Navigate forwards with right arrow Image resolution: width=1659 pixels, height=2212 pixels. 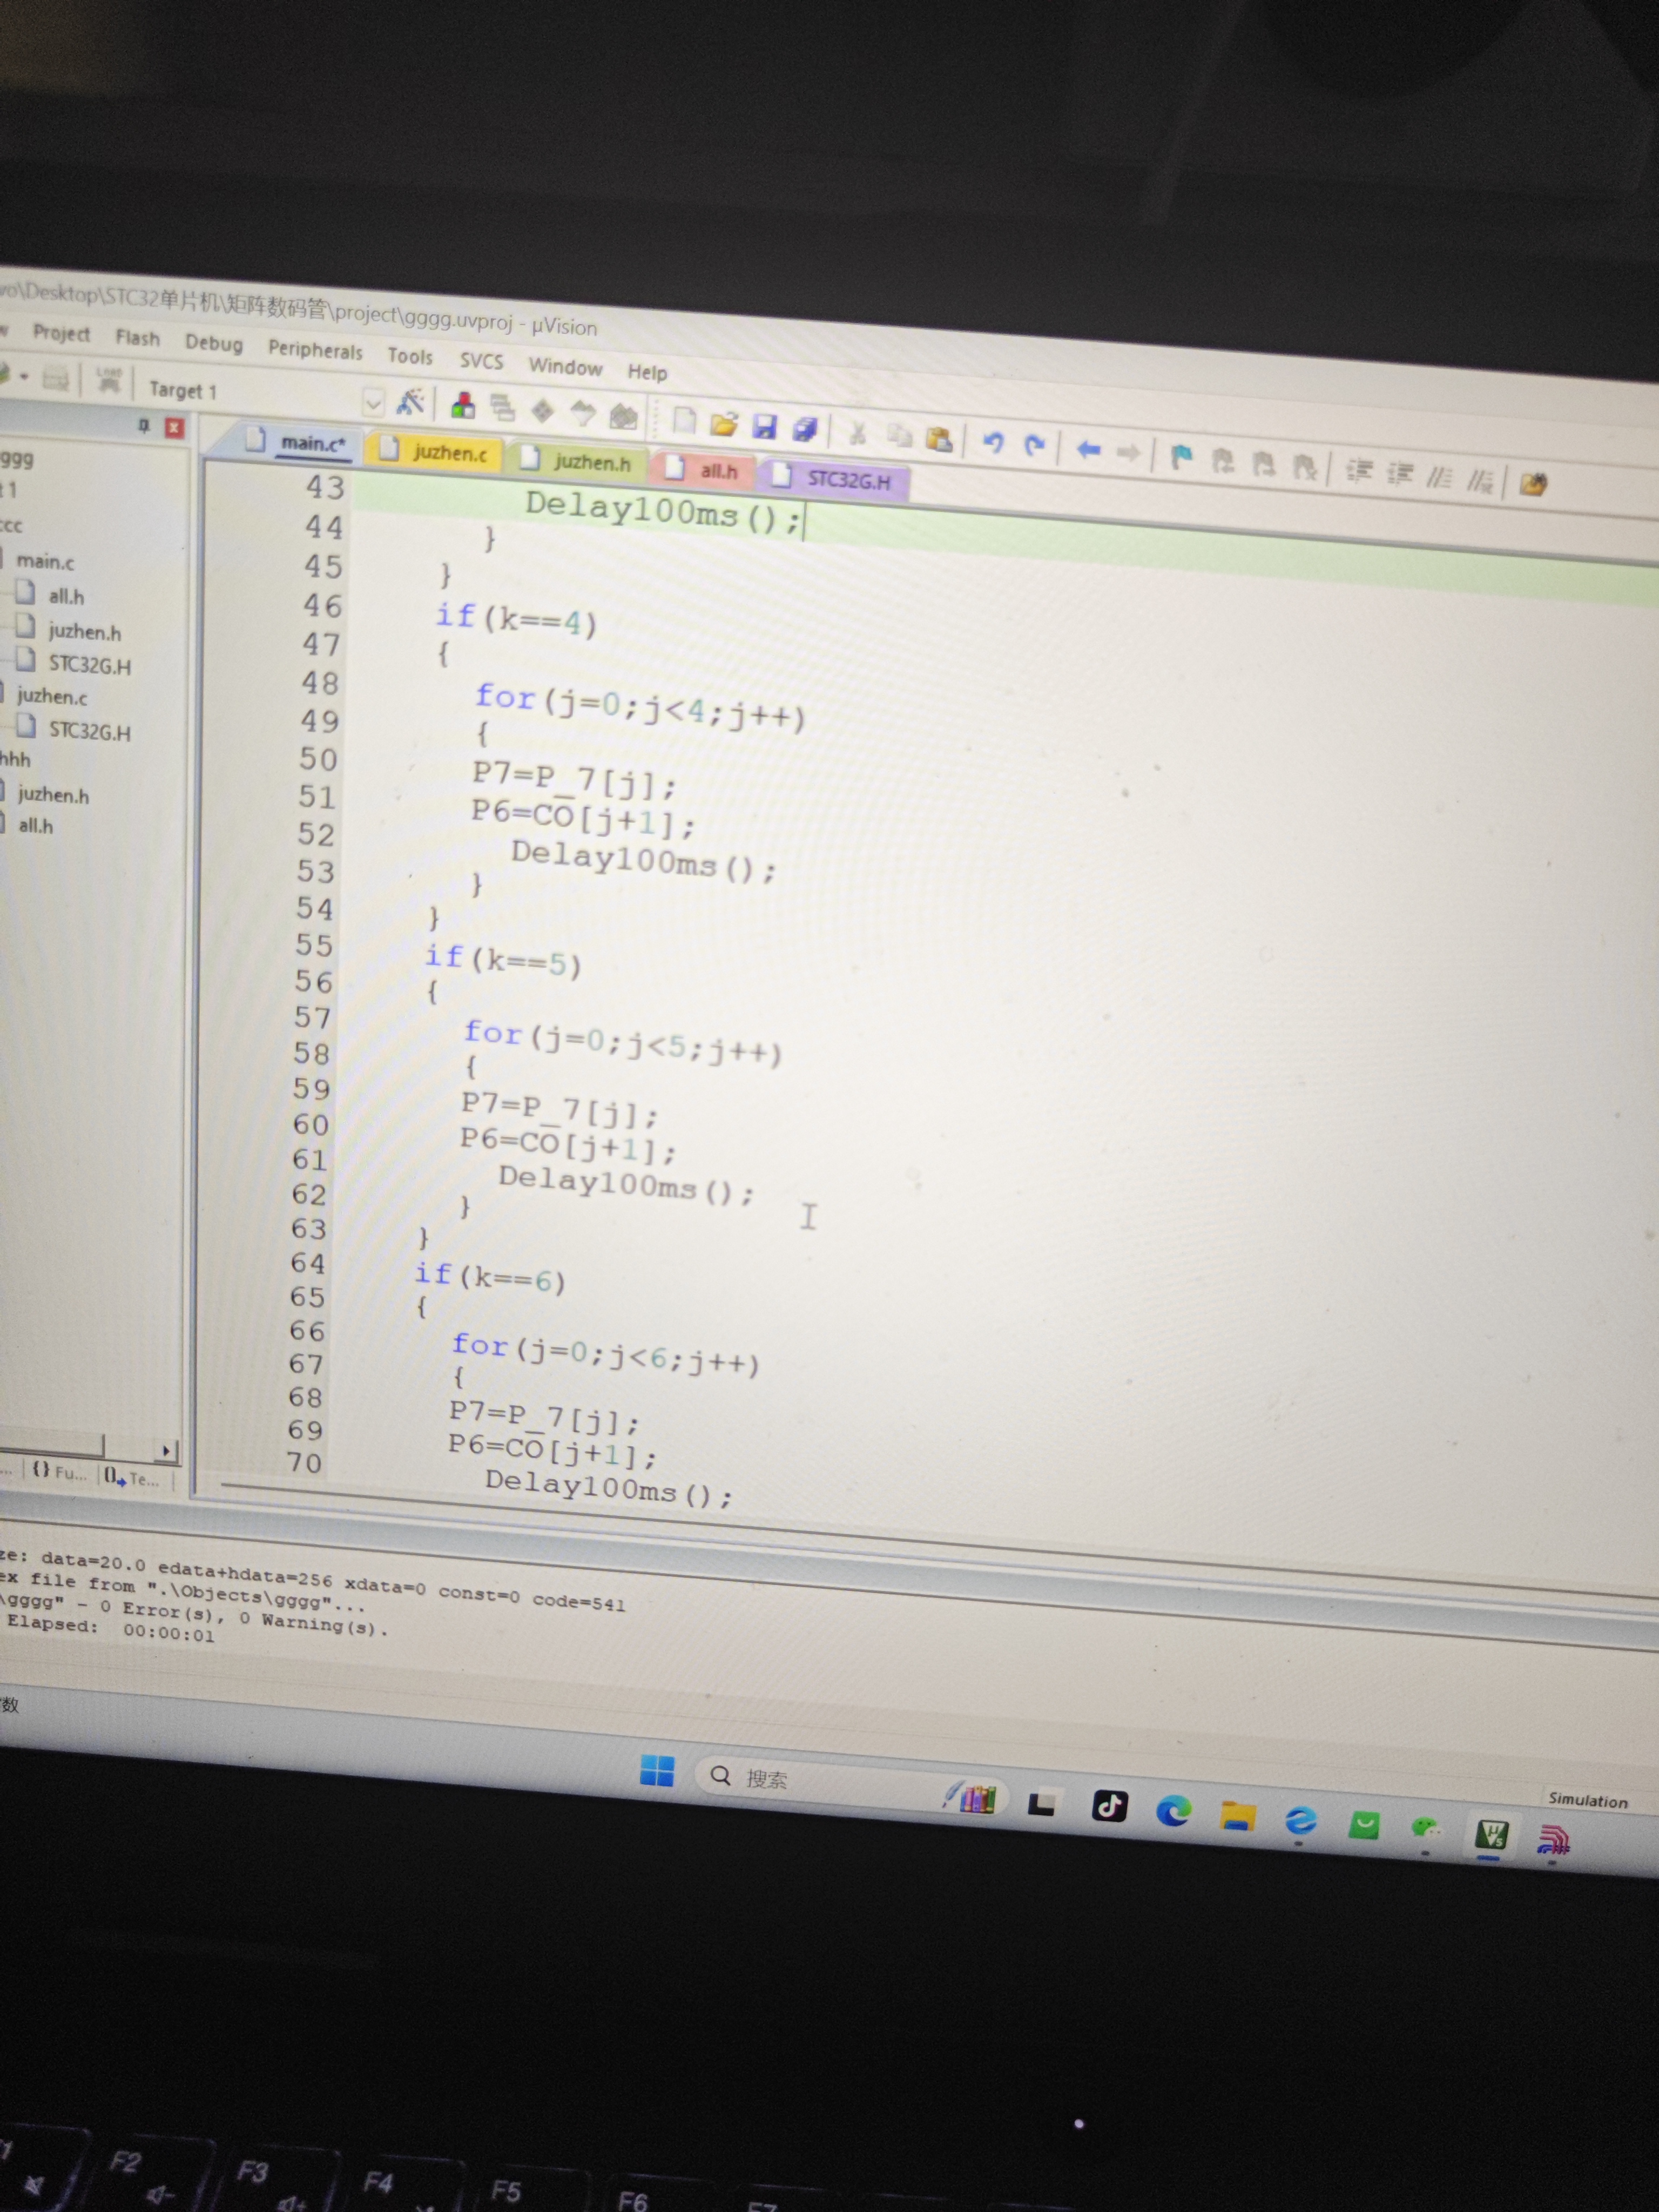point(1129,453)
